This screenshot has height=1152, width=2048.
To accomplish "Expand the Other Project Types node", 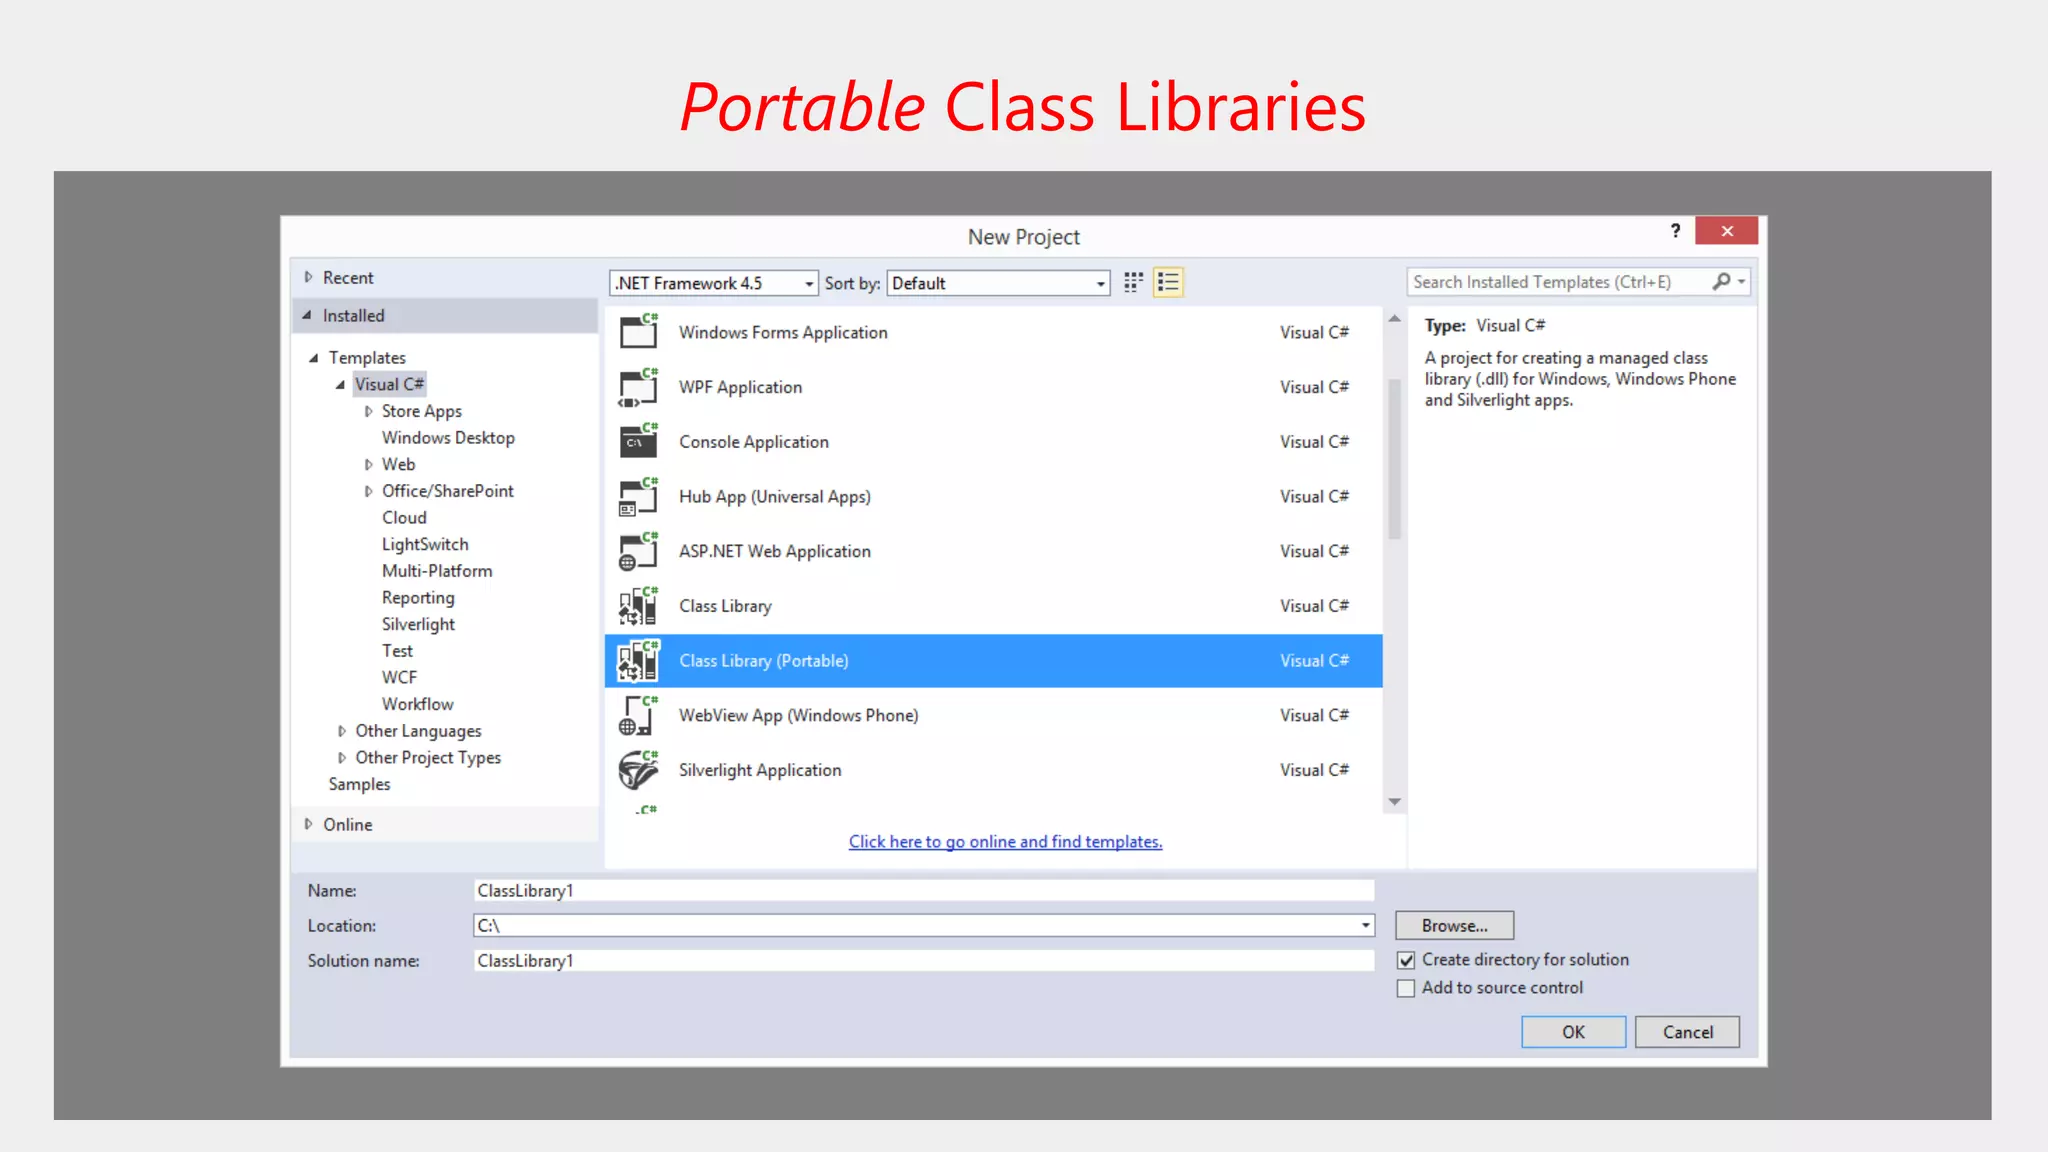I will pos(341,758).
